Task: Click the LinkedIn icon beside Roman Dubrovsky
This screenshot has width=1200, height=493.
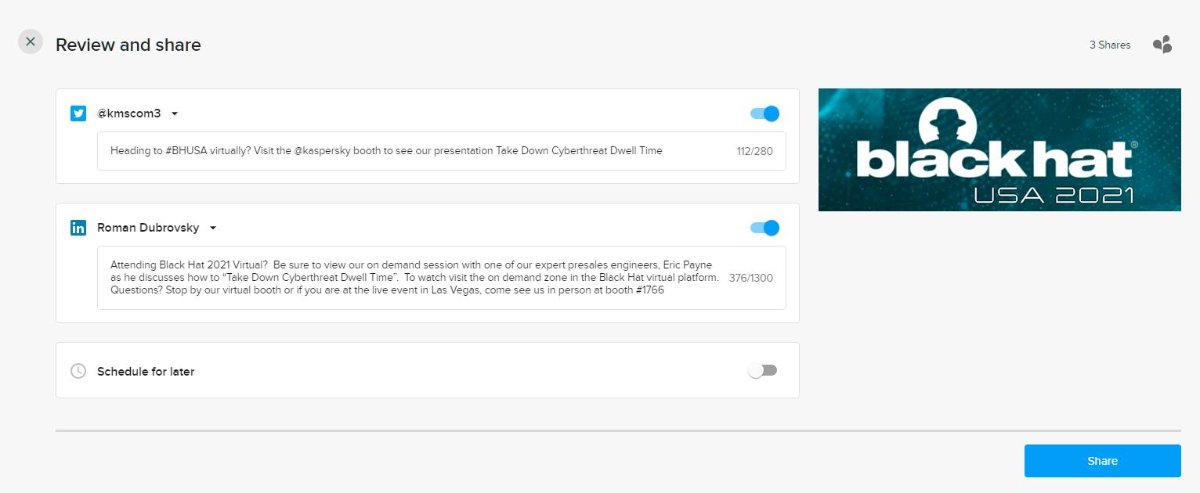Action: (78, 227)
